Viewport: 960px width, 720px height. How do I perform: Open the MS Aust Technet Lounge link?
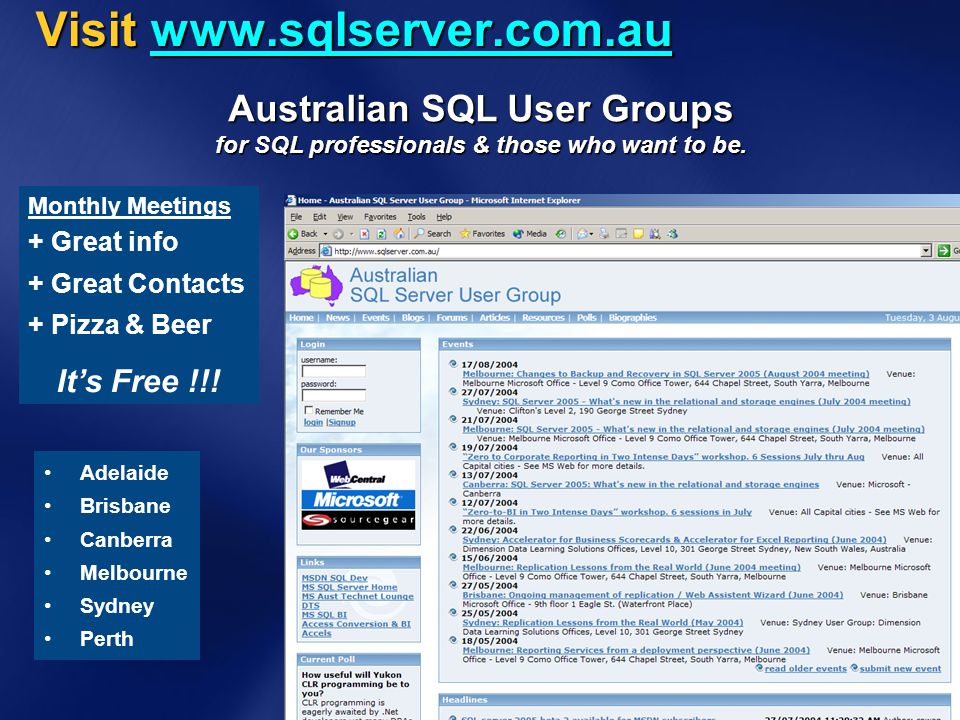click(358, 596)
